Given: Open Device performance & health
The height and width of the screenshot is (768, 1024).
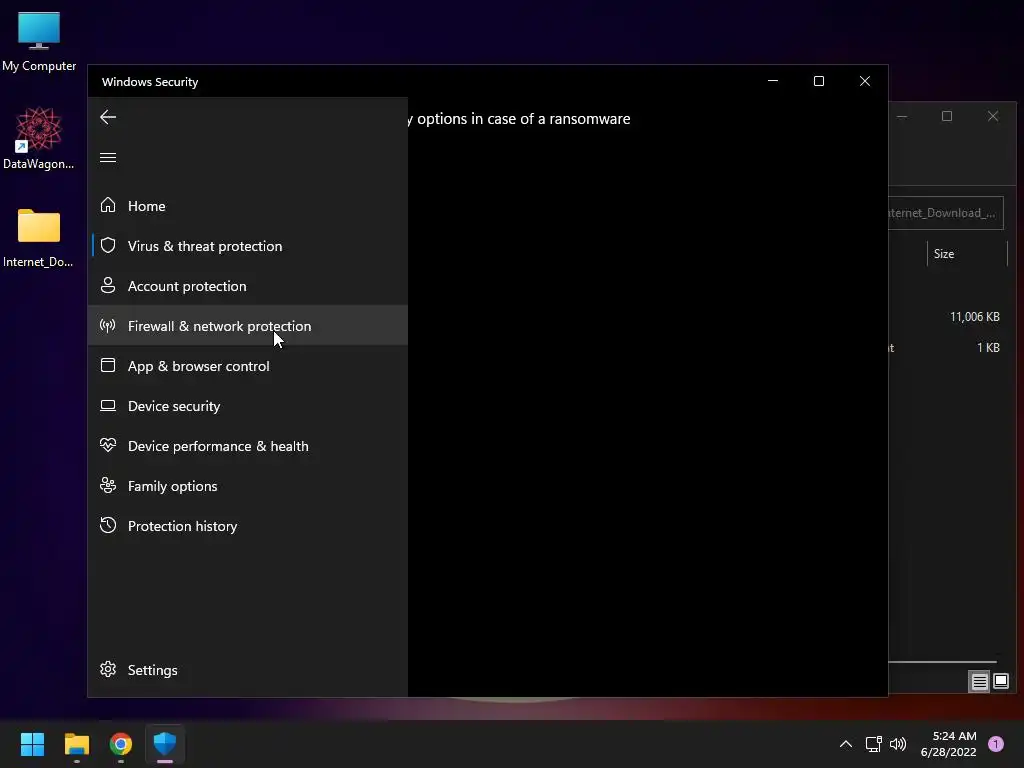Looking at the screenshot, I should click(x=248, y=445).
